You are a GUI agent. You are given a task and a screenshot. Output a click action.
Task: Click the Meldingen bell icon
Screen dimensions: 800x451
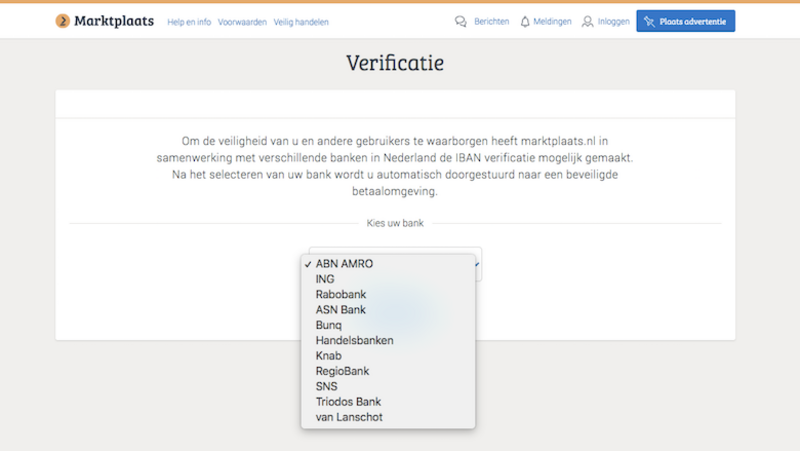(x=525, y=21)
